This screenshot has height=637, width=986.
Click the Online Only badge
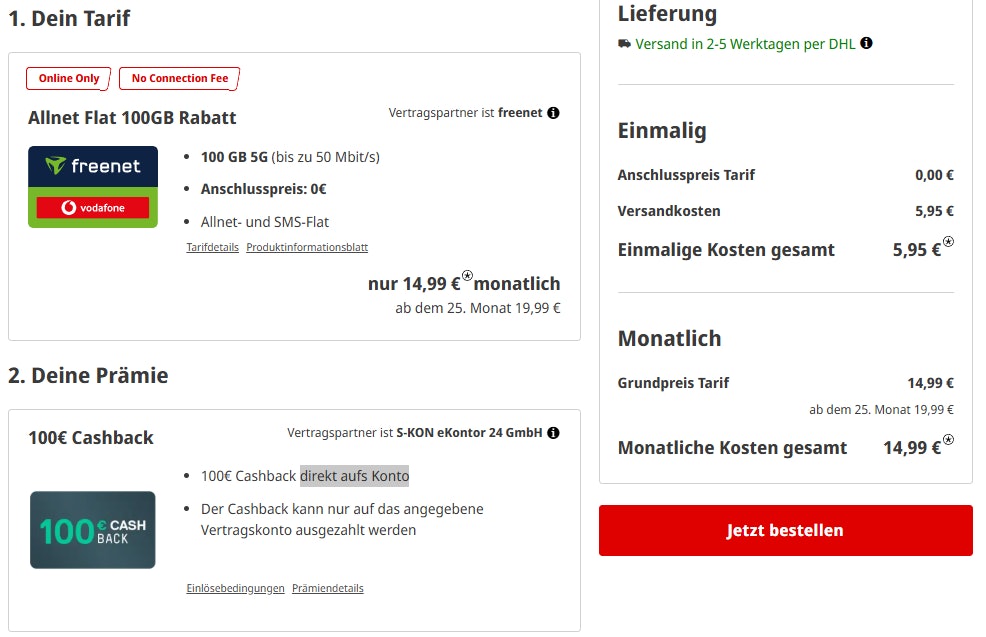(69, 78)
